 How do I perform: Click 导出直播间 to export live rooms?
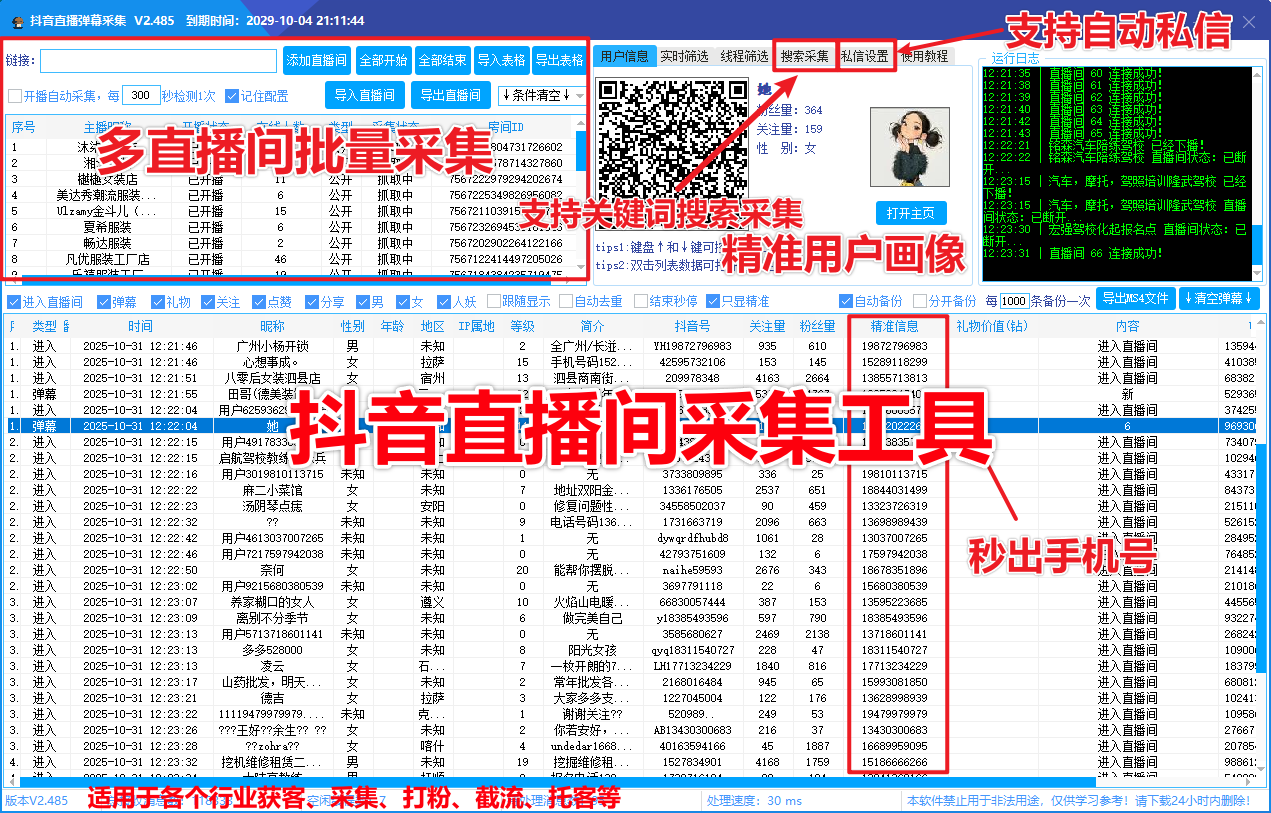point(450,95)
